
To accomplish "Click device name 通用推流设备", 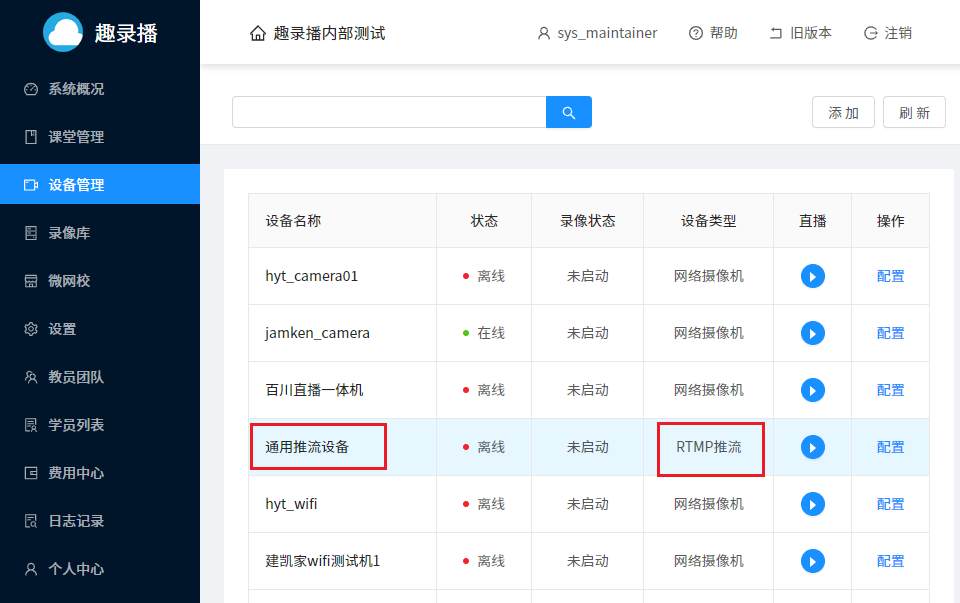I will tap(307, 447).
